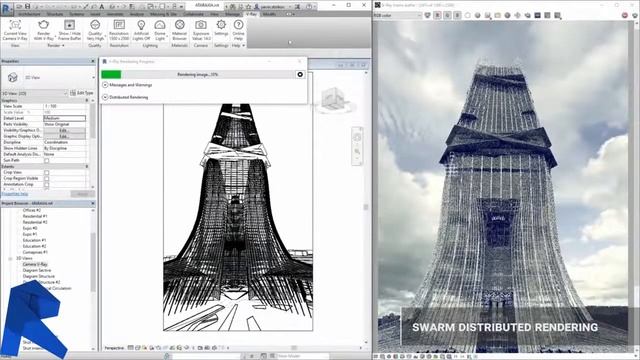Collapse the 3D Views tree node
640x360 pixels.
pos(10,258)
